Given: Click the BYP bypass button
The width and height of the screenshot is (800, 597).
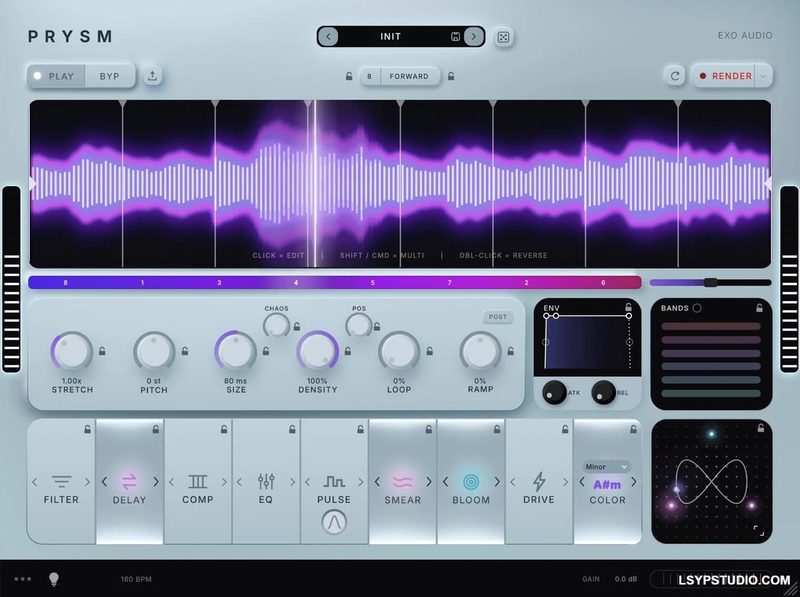Looking at the screenshot, I should (x=110, y=76).
